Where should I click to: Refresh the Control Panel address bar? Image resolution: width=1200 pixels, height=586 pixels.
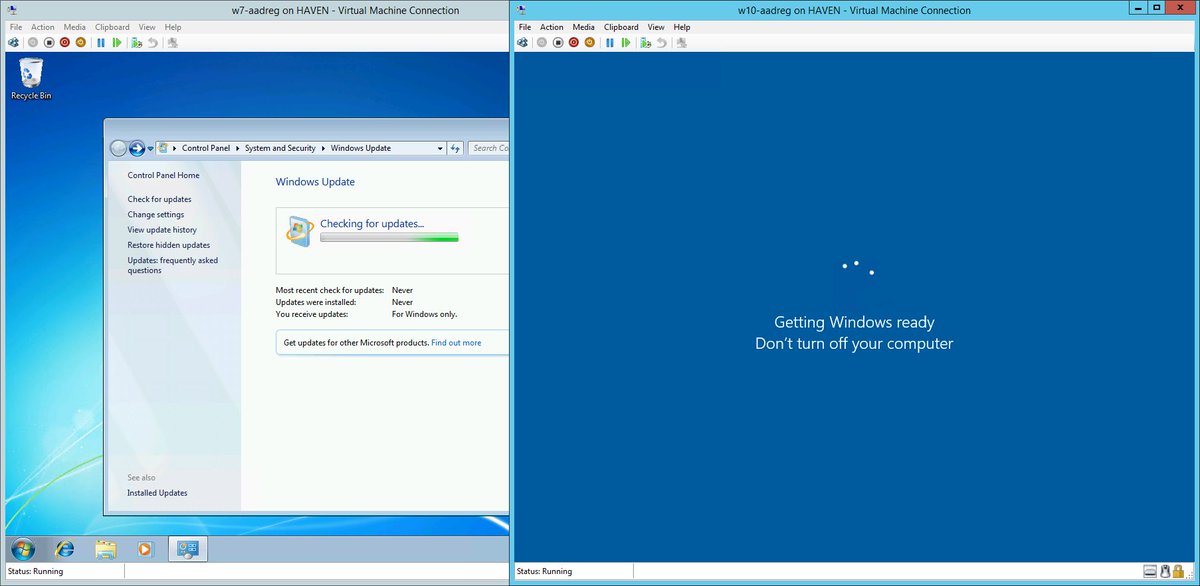456,148
